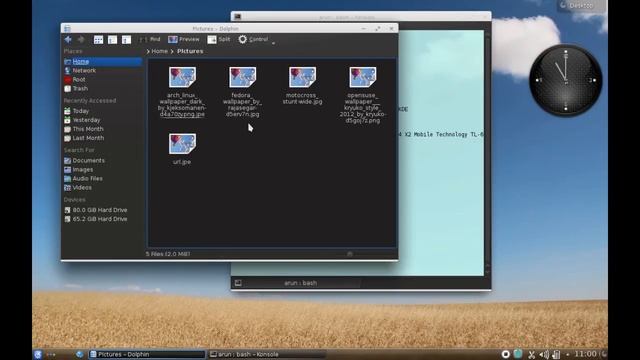Expand the toolbar overflow arrow
This screenshot has width=640, height=360.
(x=273, y=43)
